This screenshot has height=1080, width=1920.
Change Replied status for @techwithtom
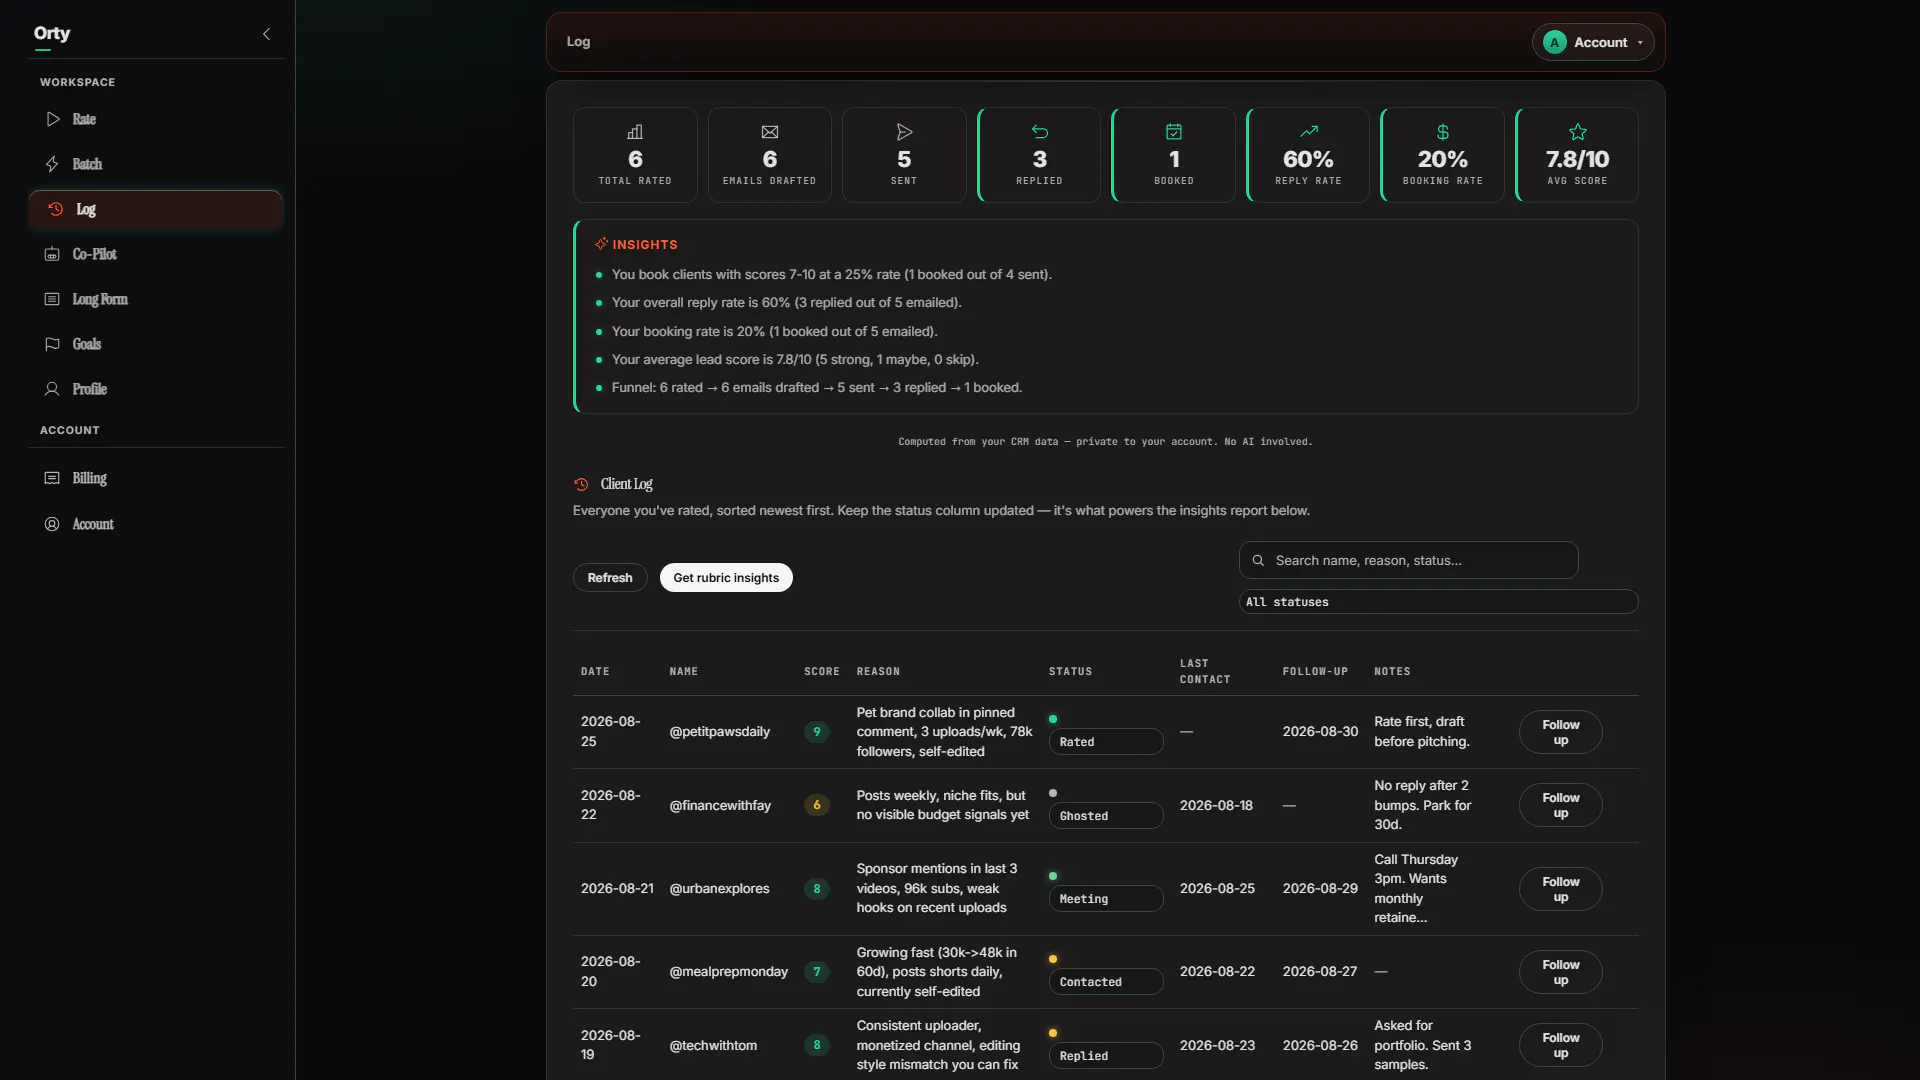(x=1106, y=1056)
